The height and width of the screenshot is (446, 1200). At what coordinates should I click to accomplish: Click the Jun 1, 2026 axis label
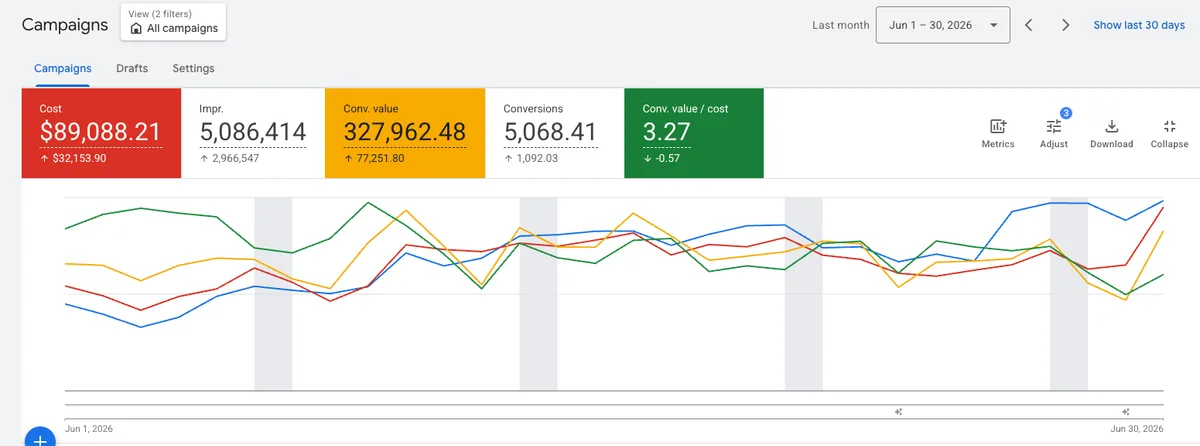[89, 428]
